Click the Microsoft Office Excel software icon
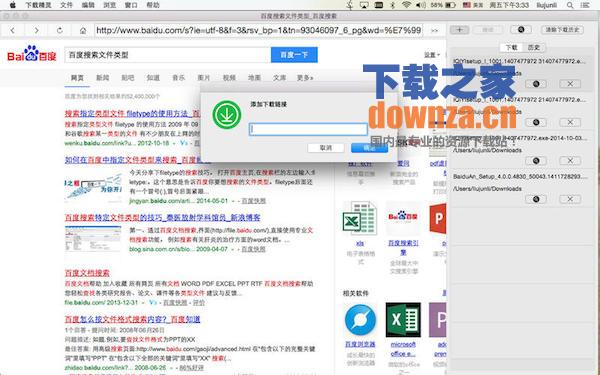This screenshot has height=375, width=600. click(x=403, y=320)
